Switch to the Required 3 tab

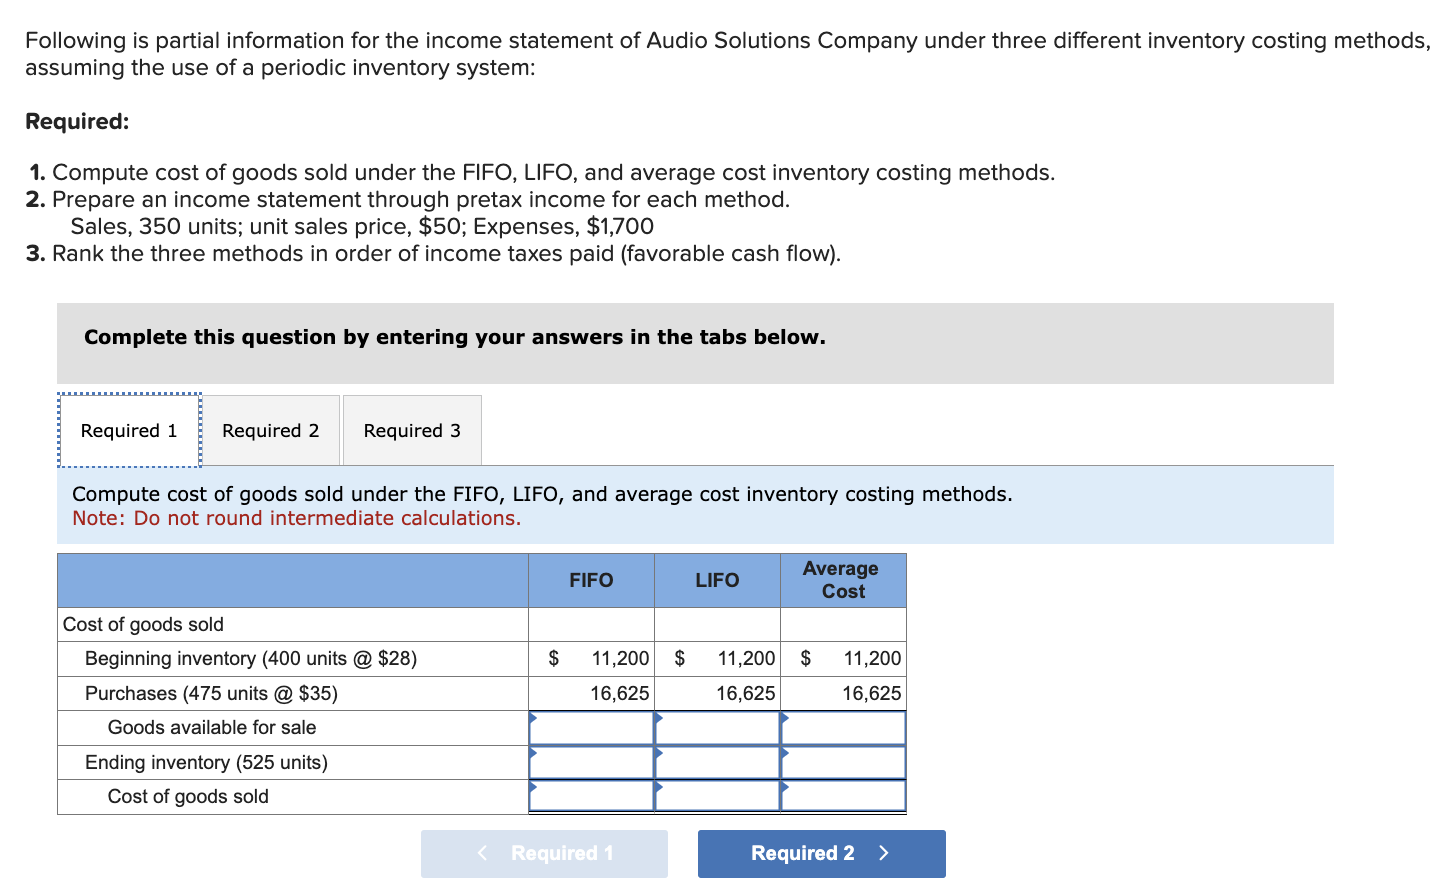pos(412,430)
